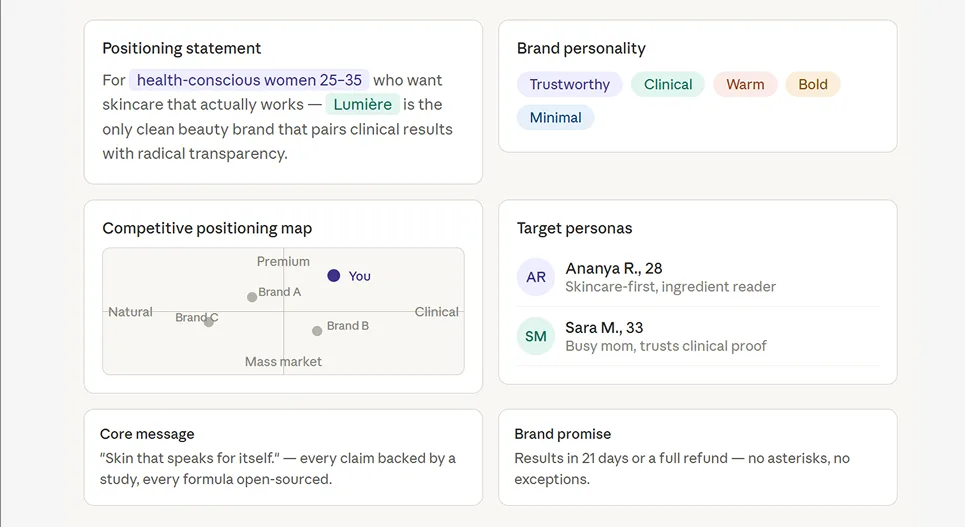Click the Brand C dot on positioning map

[209, 322]
